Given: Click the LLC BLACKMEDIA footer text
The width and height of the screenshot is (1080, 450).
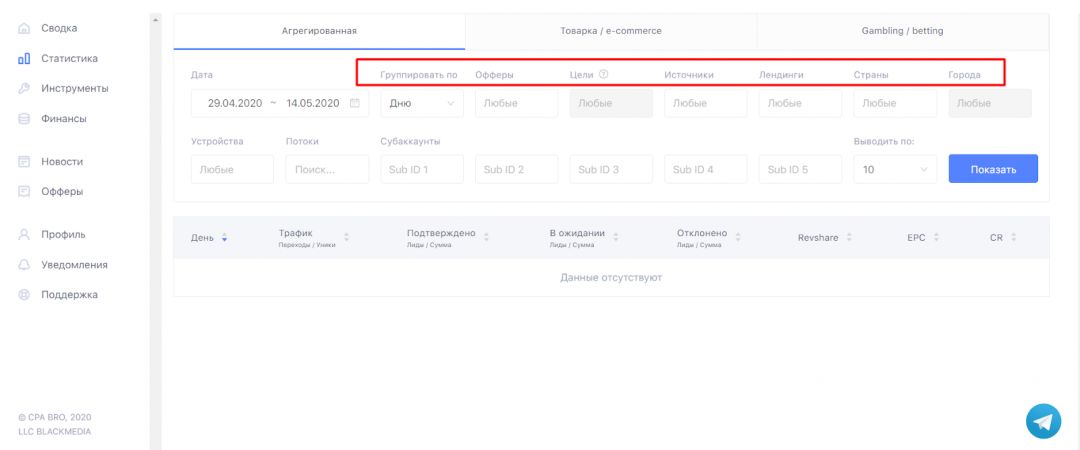Looking at the screenshot, I should pyautogui.click(x=54, y=431).
